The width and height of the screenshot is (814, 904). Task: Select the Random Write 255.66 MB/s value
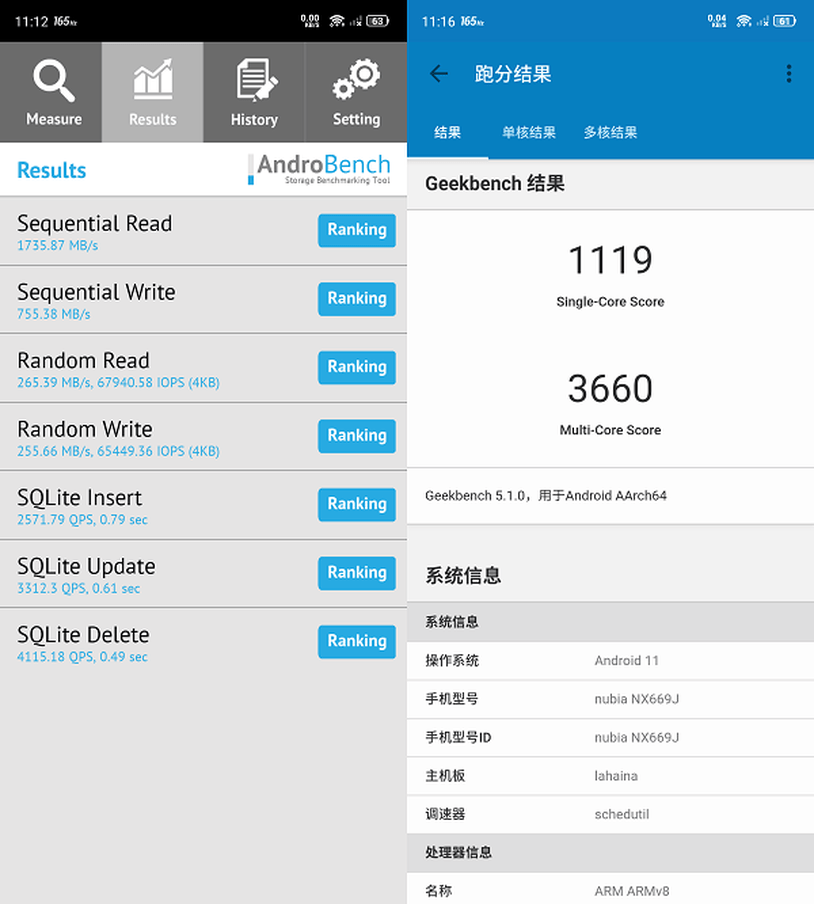(118, 451)
